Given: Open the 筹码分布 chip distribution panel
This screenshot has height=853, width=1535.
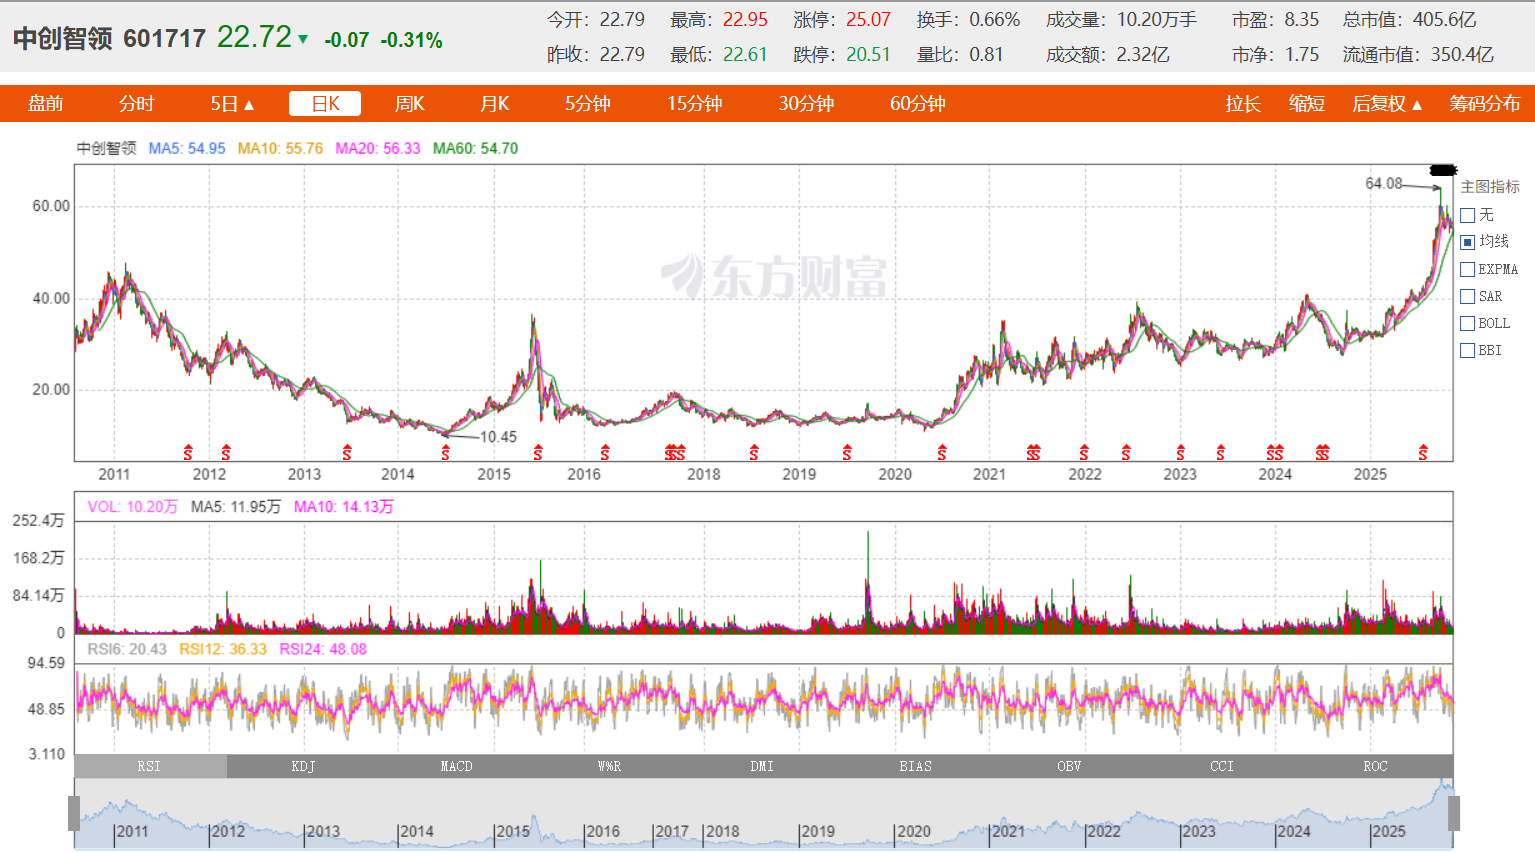Looking at the screenshot, I should click(x=1484, y=104).
